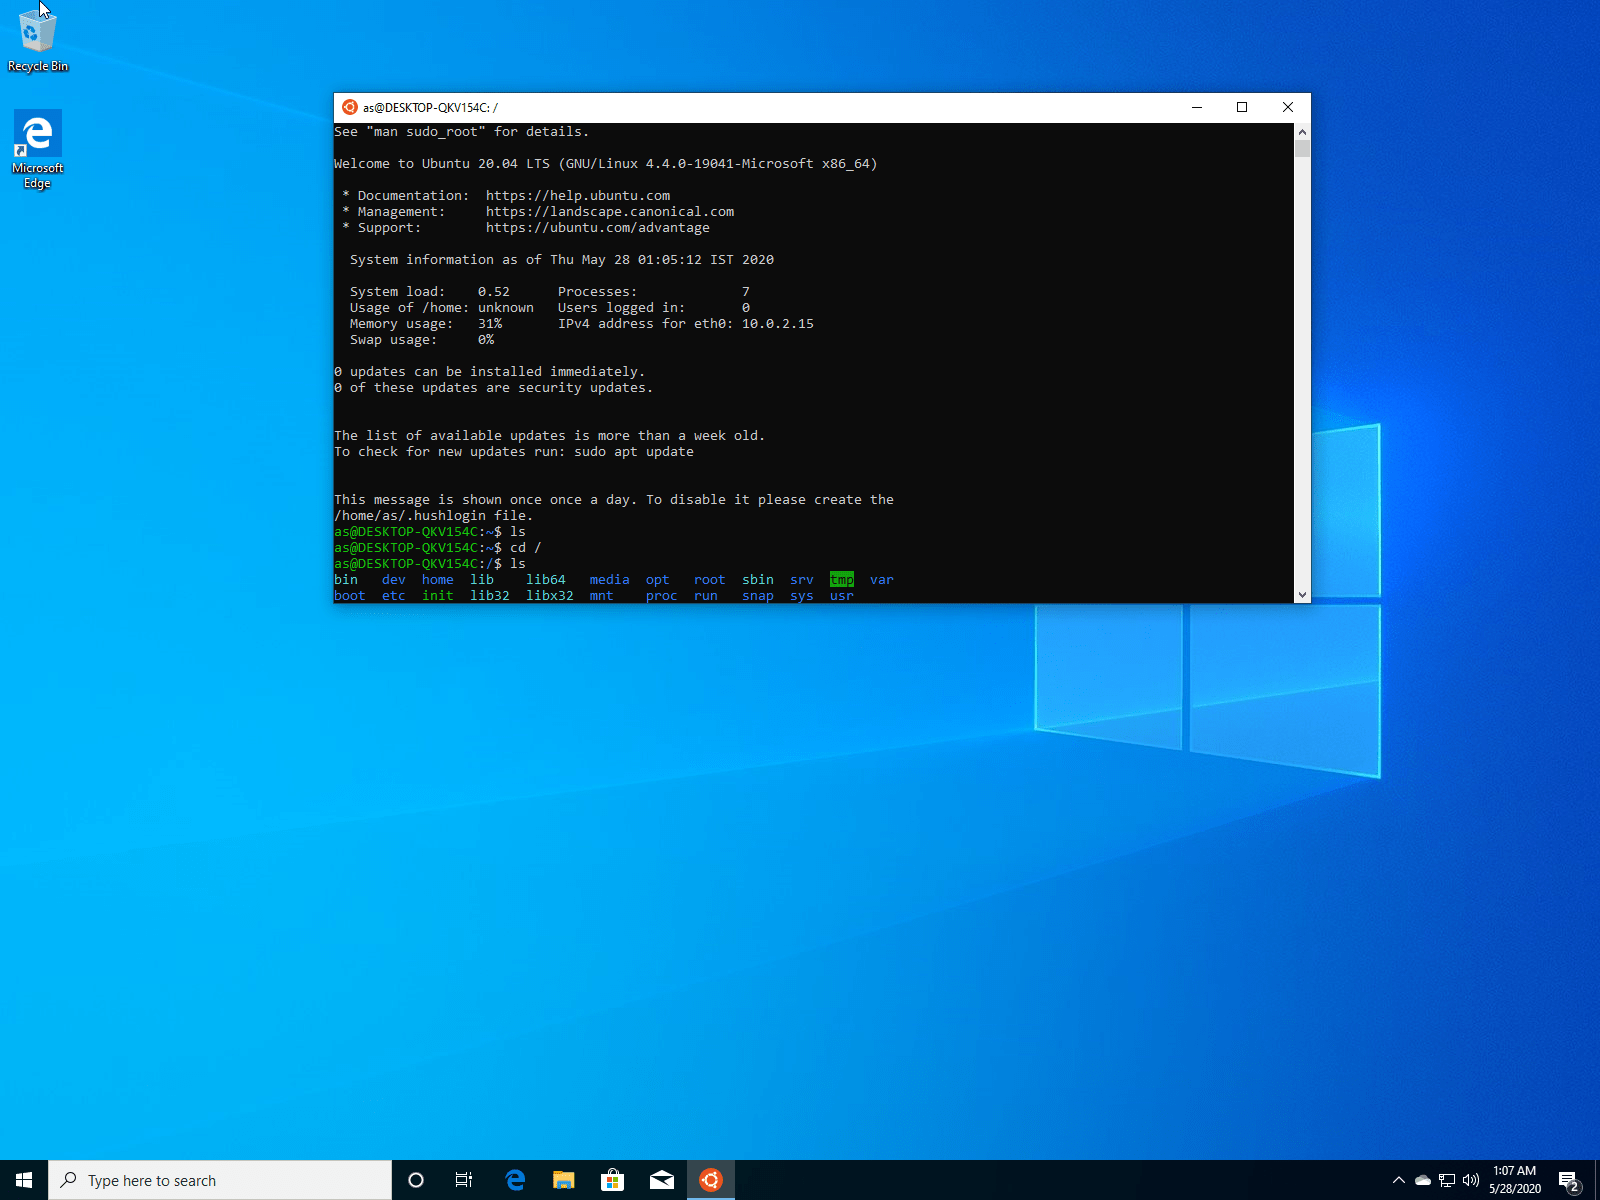Click the 'usr' directory in ls output
Image resolution: width=1600 pixels, height=1200 pixels.
[842, 596]
